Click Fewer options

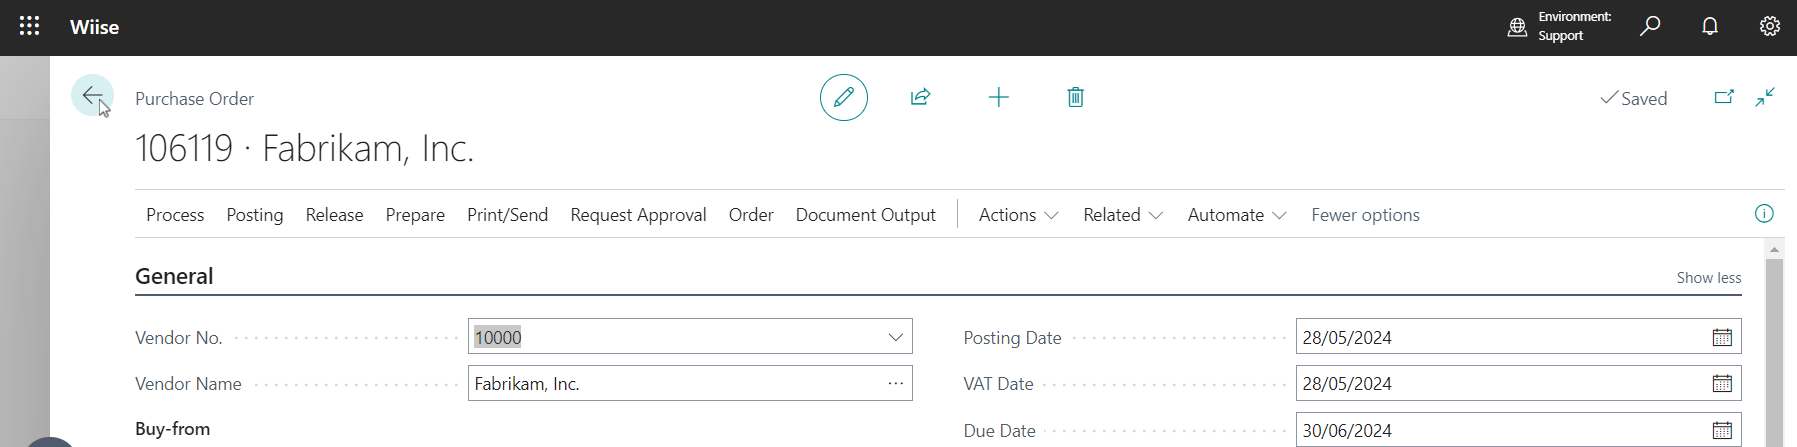click(x=1365, y=215)
